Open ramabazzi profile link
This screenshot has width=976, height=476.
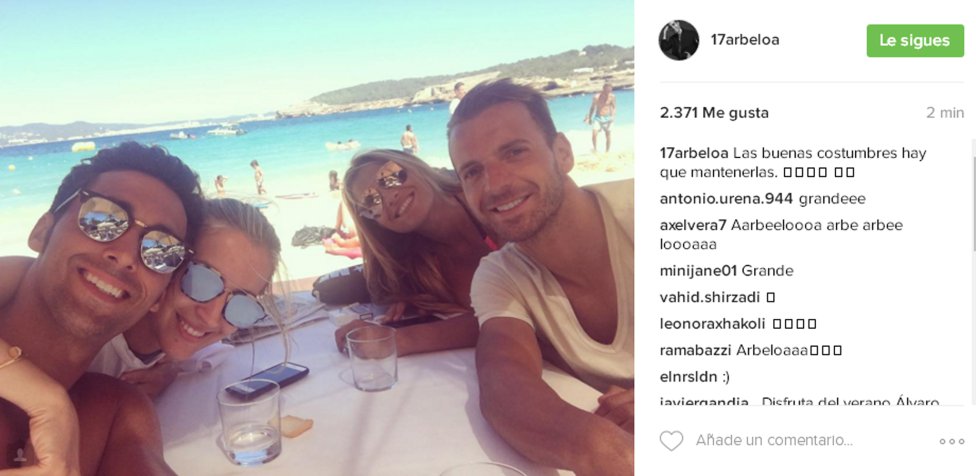coord(695,350)
